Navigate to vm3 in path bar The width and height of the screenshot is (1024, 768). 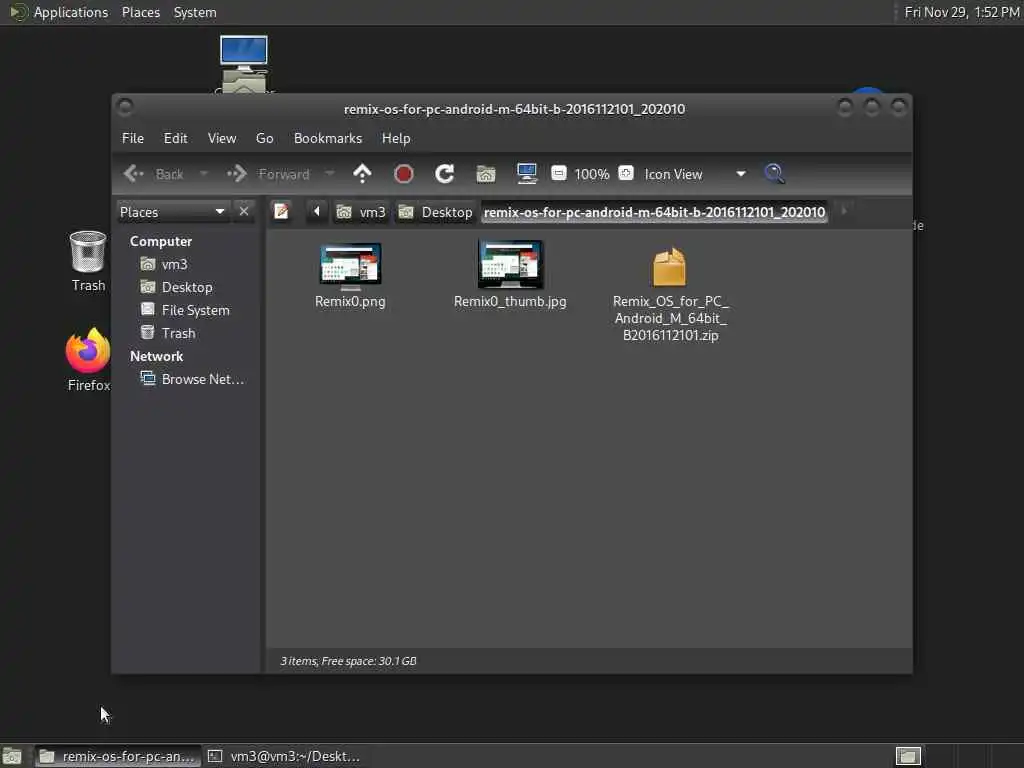(362, 212)
